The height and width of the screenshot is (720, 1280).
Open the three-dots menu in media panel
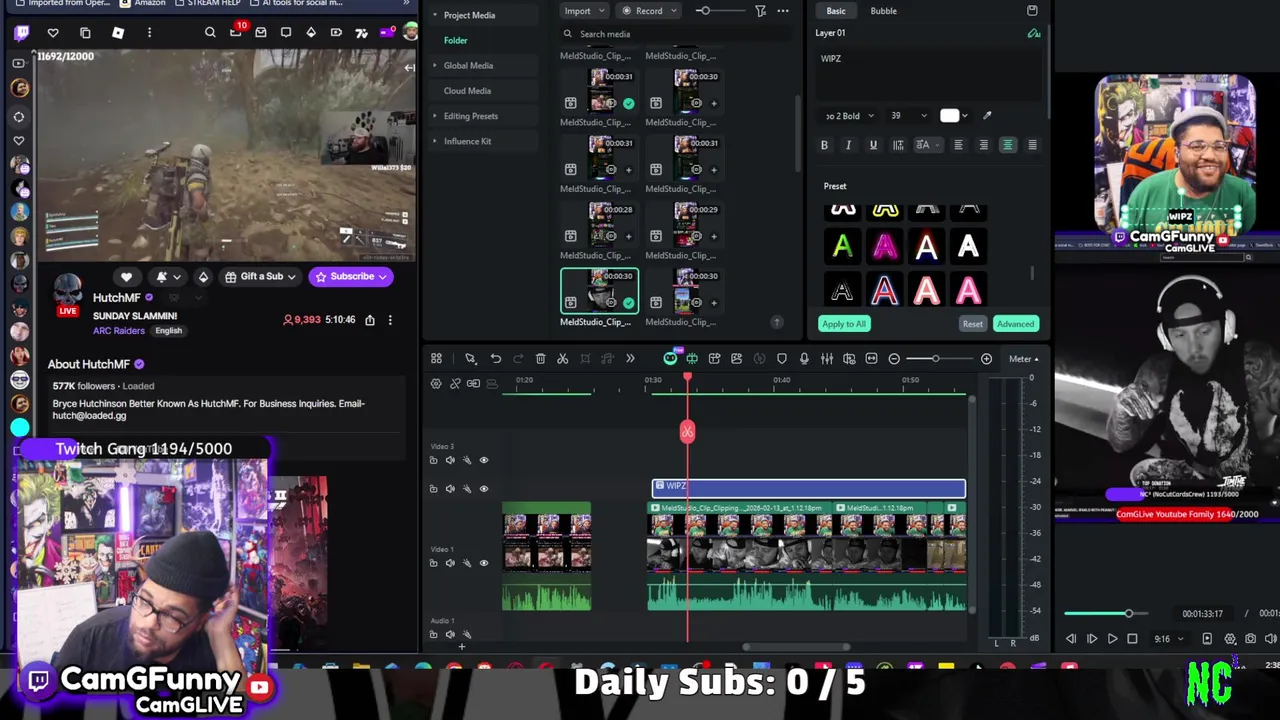(x=782, y=11)
